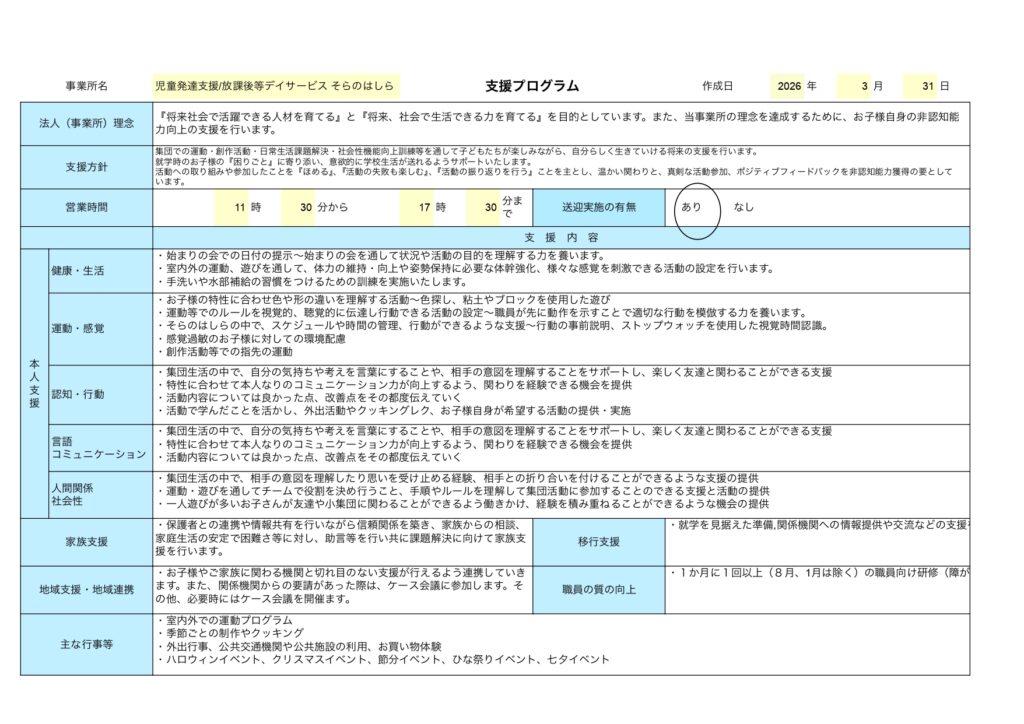Click the 事業所名 name input field
Viewport: 1024px width, 724px height.
tap(276, 87)
